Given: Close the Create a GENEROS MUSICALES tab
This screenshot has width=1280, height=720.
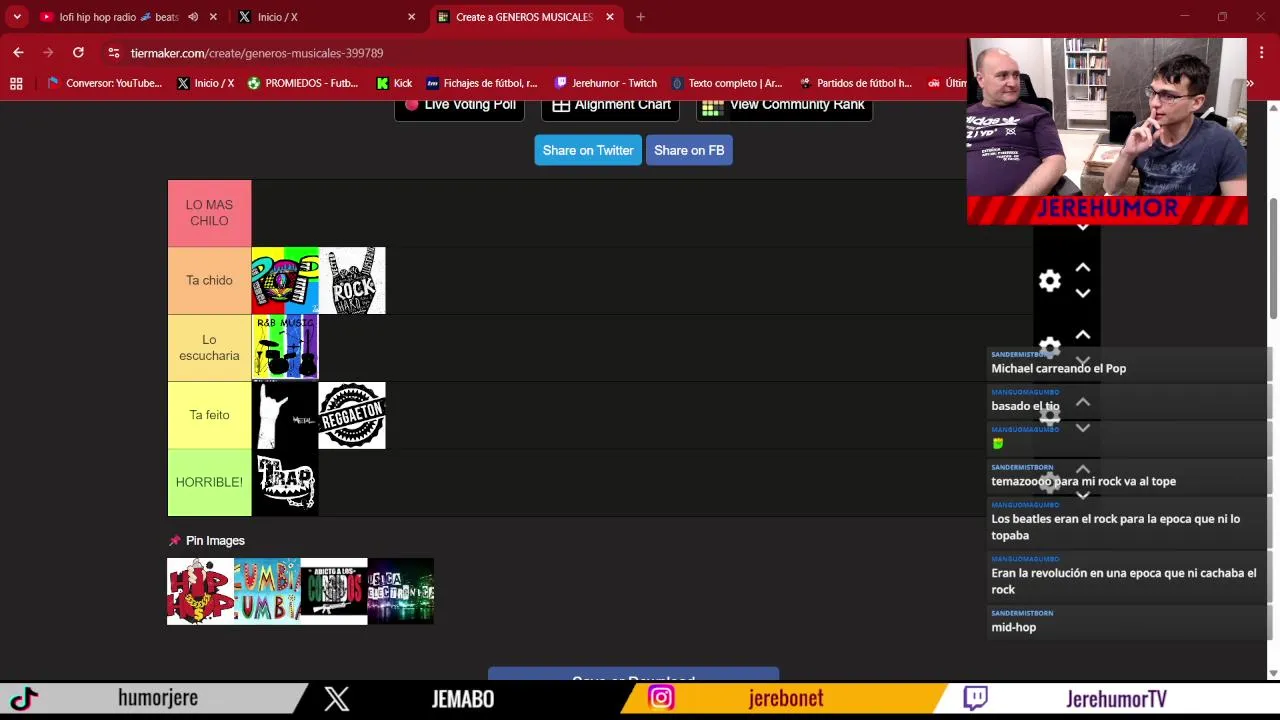Looking at the screenshot, I should pos(610,17).
